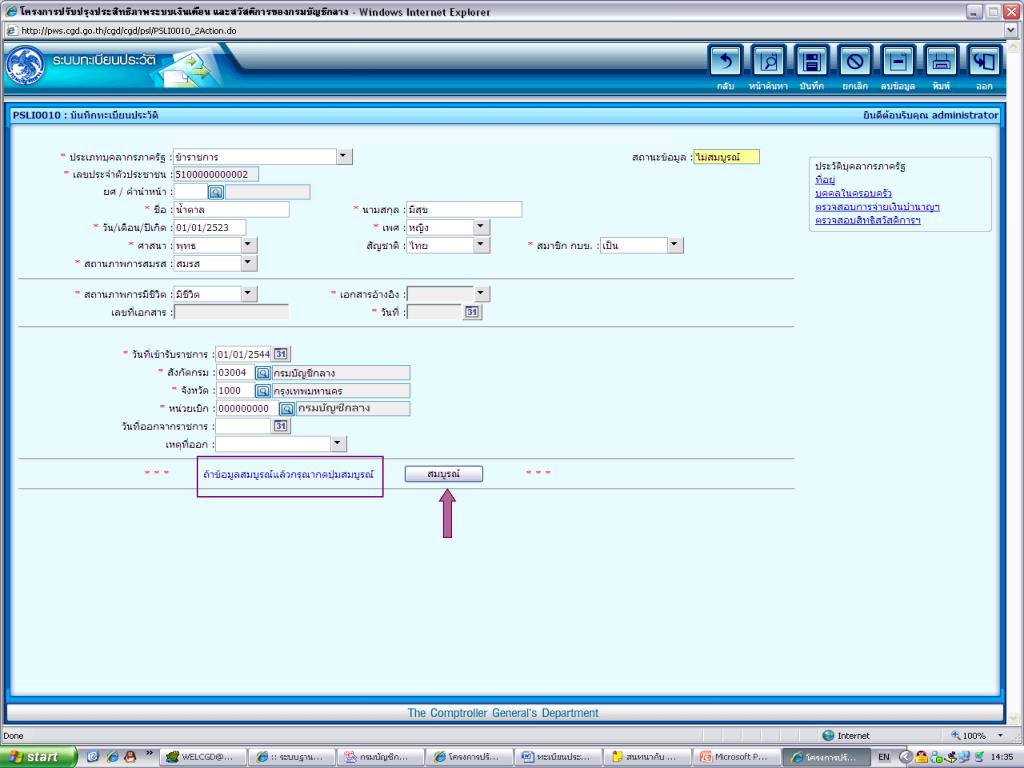Image resolution: width=1024 pixels, height=768 pixels.
Task: Open the lookup icon beside จังหวัด 1000
Action: click(263, 391)
